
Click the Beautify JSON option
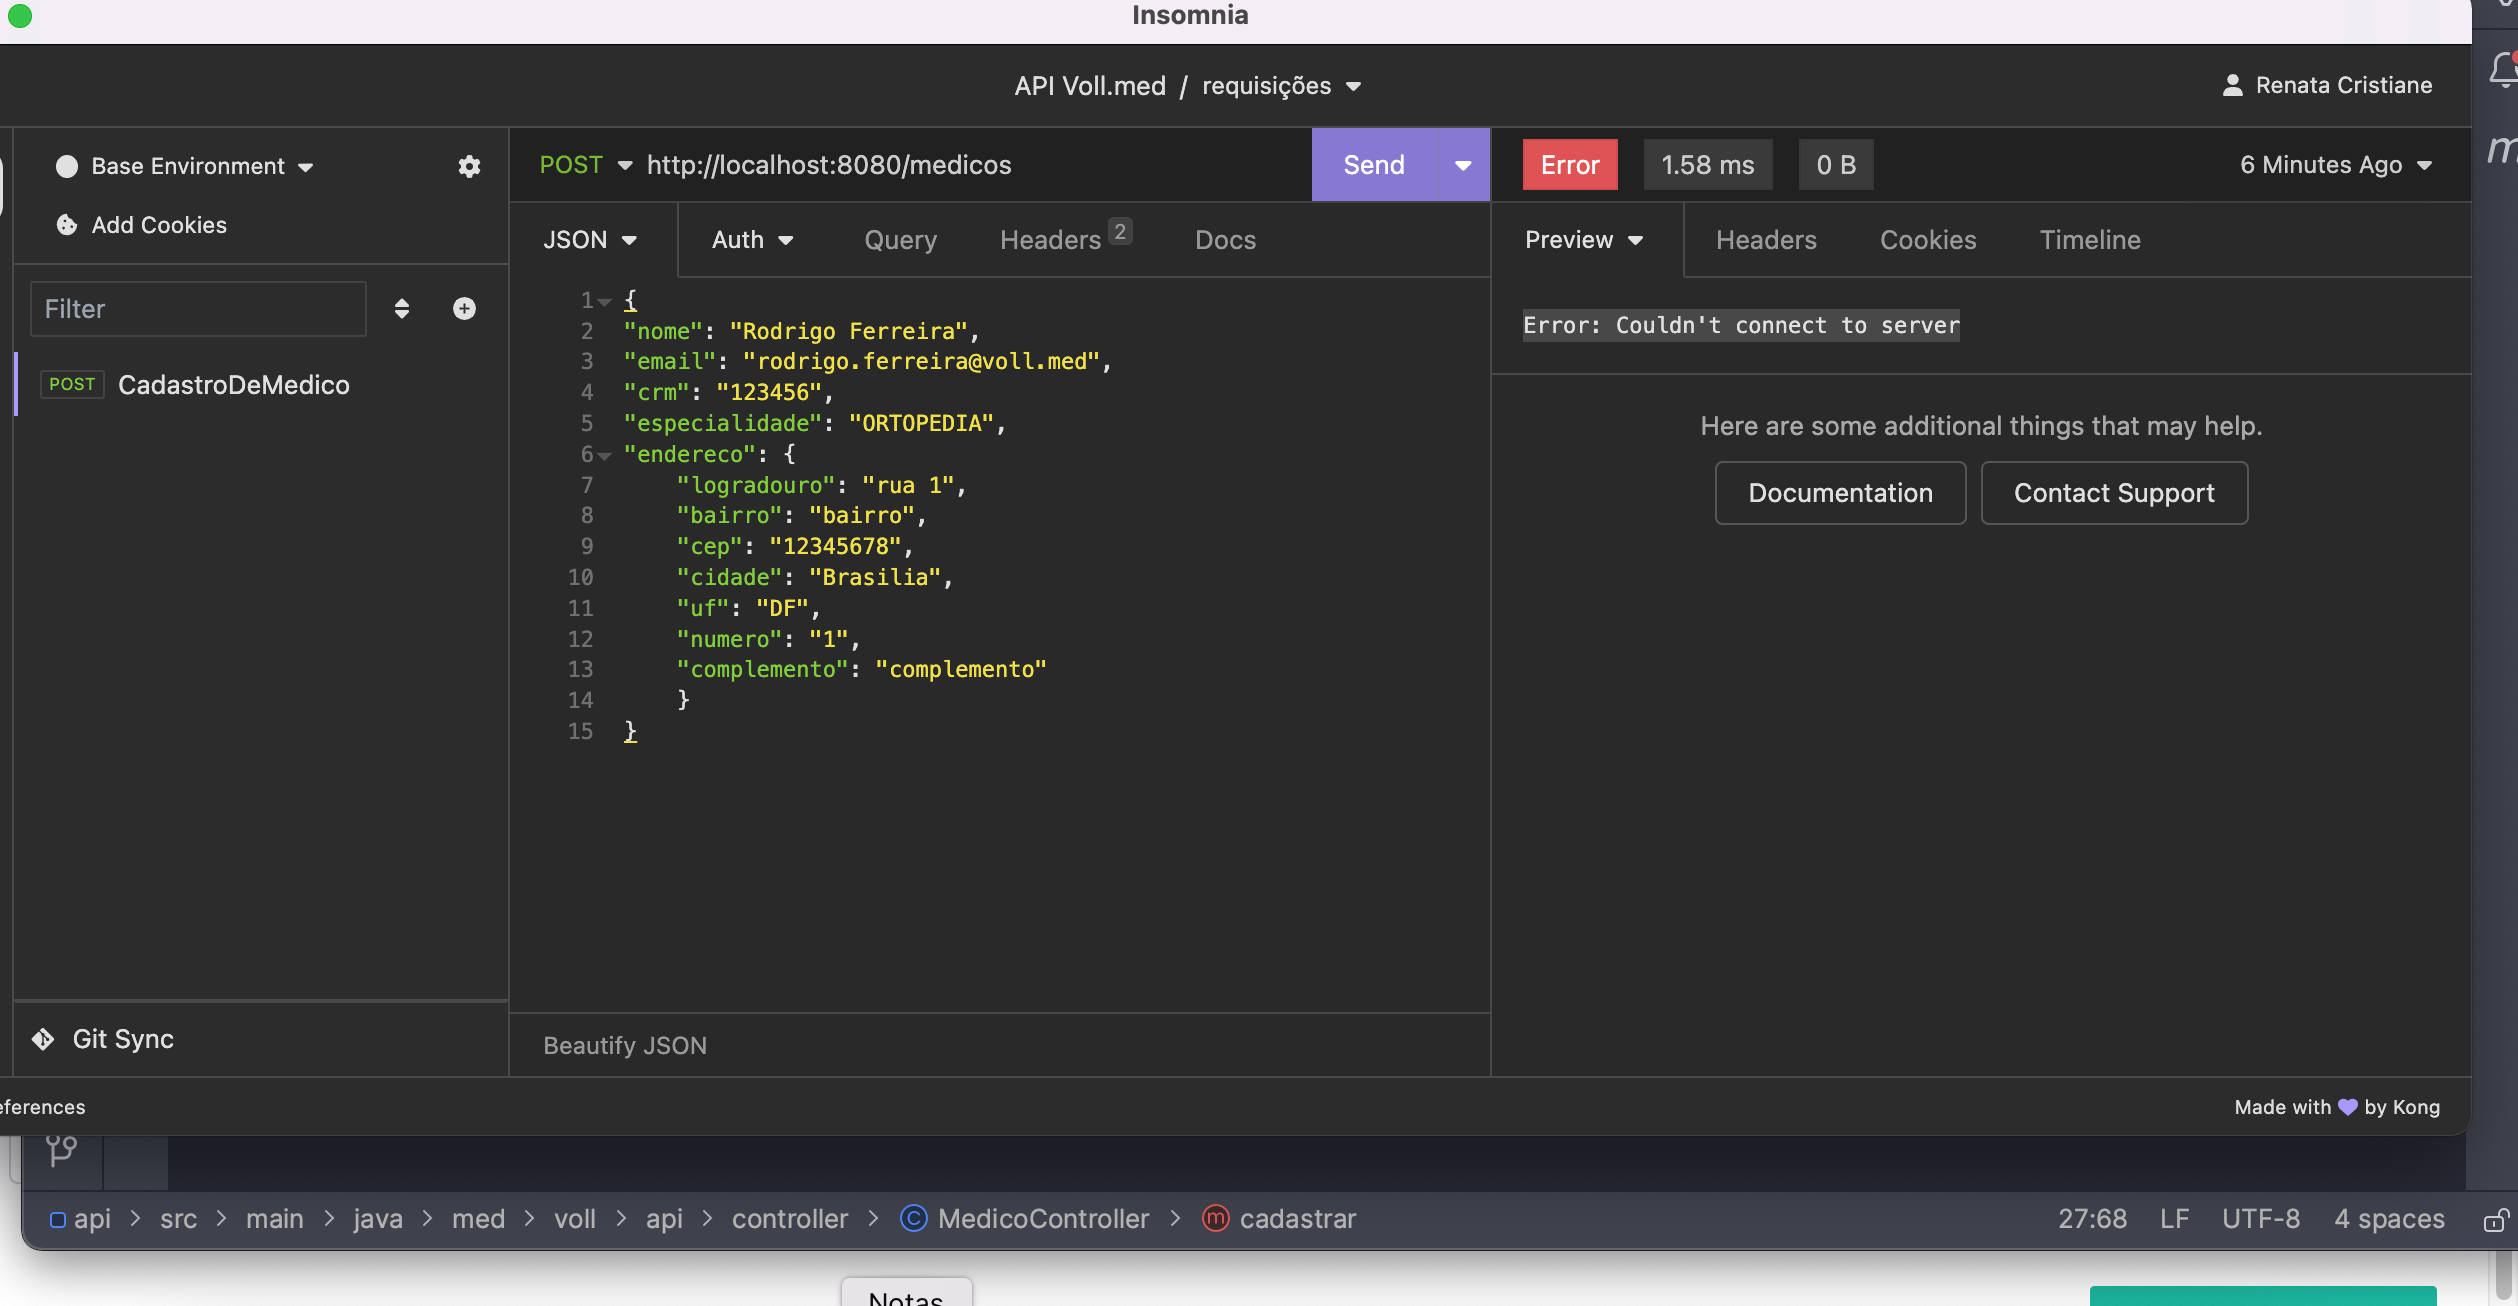coord(625,1044)
